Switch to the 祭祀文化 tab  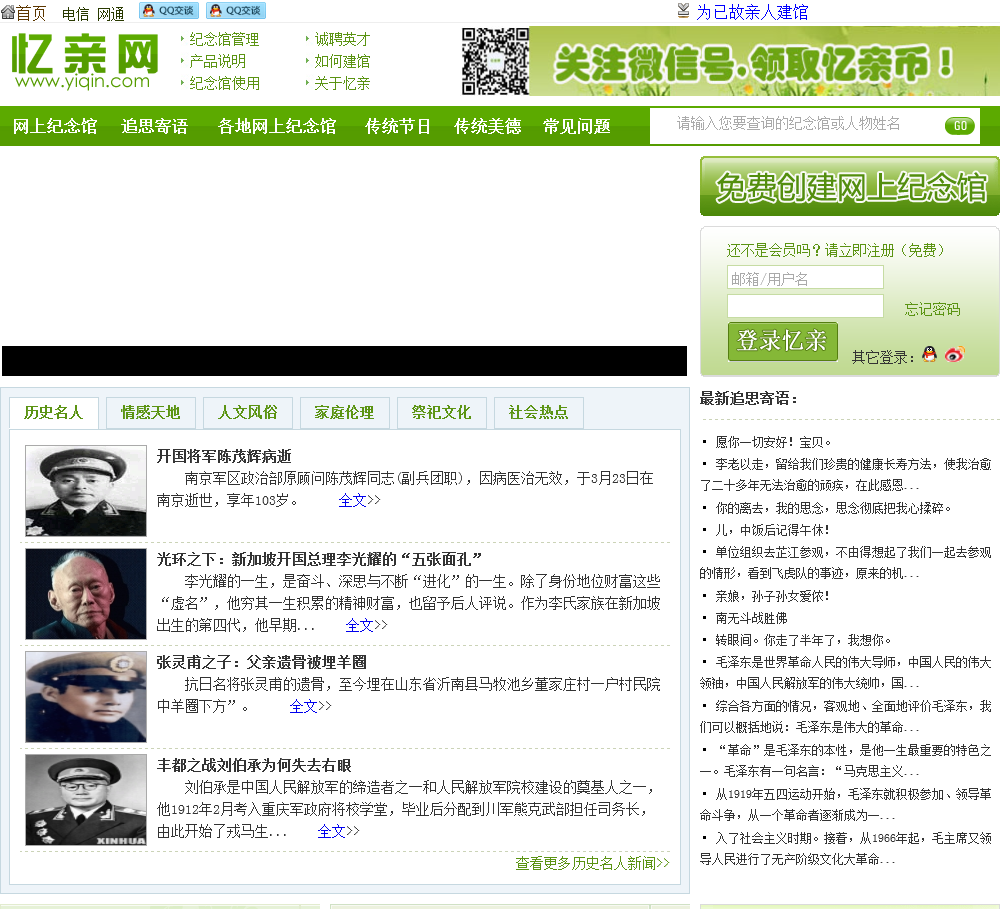[441, 413]
